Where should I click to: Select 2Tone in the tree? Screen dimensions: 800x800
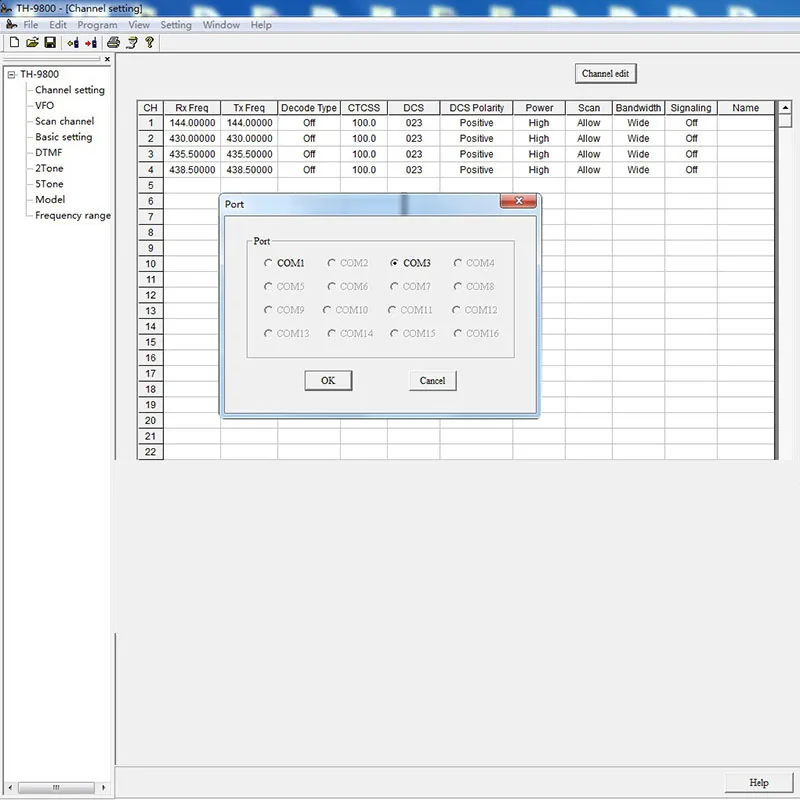coord(49,168)
